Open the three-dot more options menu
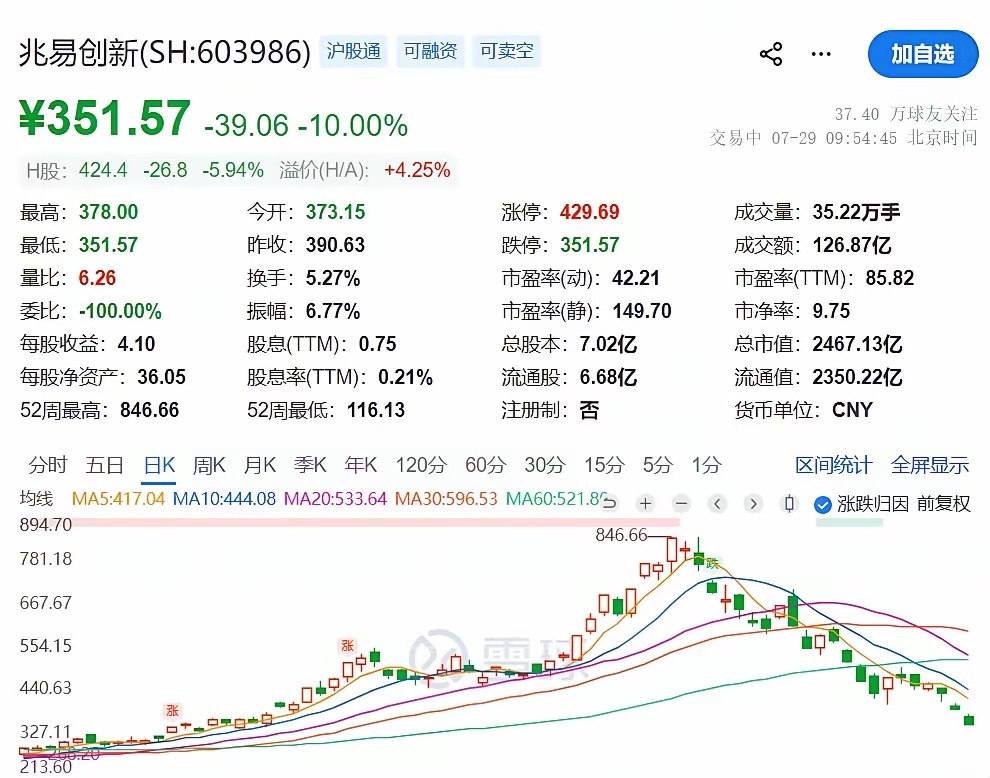 coord(821,54)
